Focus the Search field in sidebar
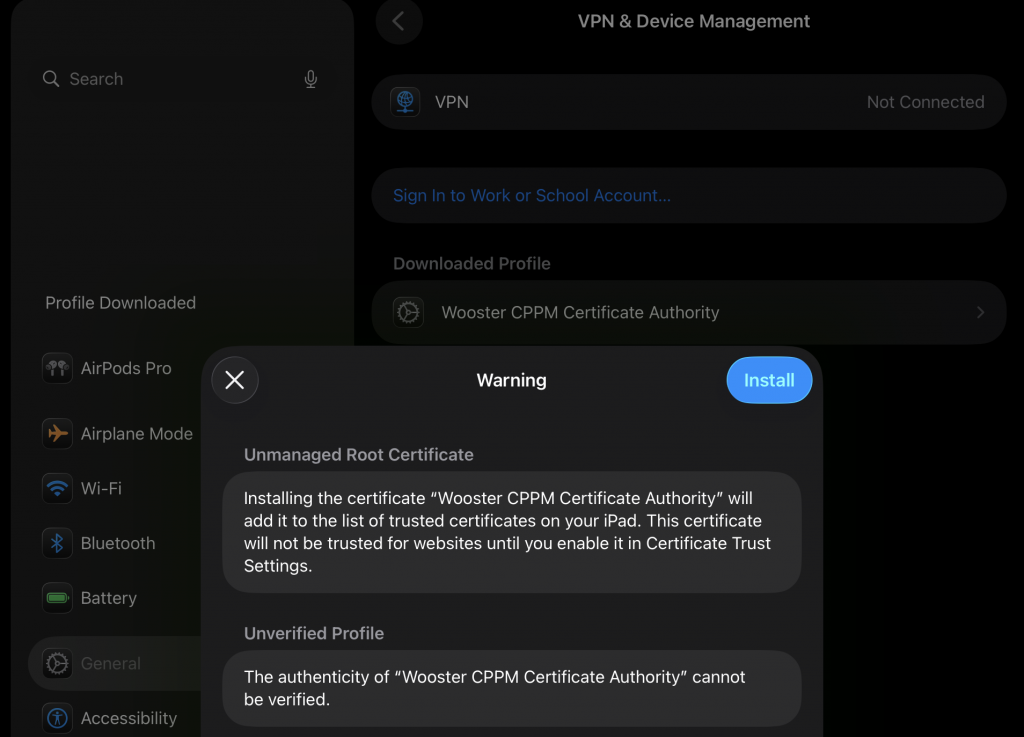Viewport: 1024px width, 737px height. pos(182,79)
